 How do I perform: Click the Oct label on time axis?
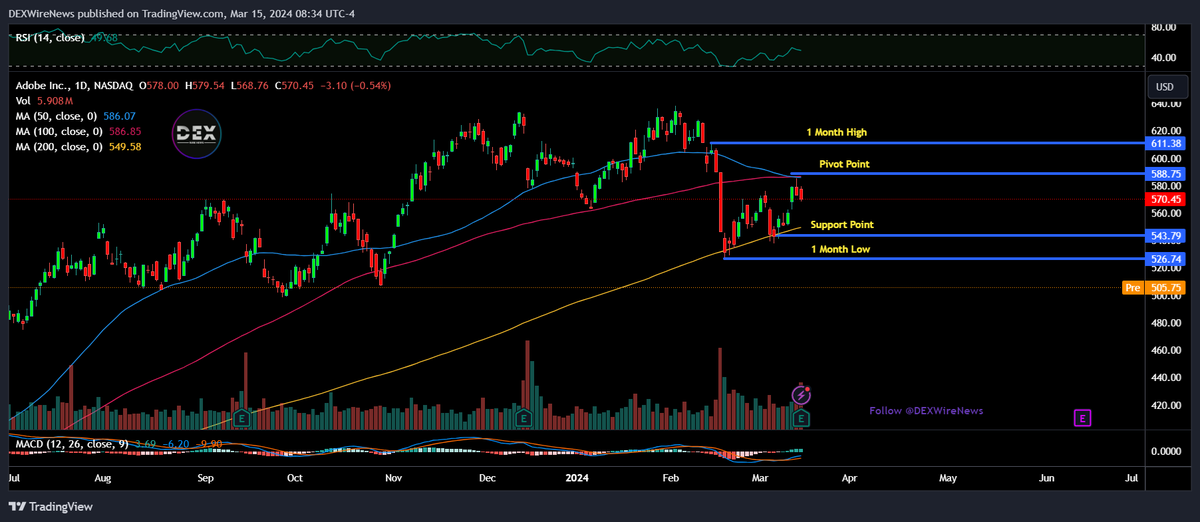[295, 479]
